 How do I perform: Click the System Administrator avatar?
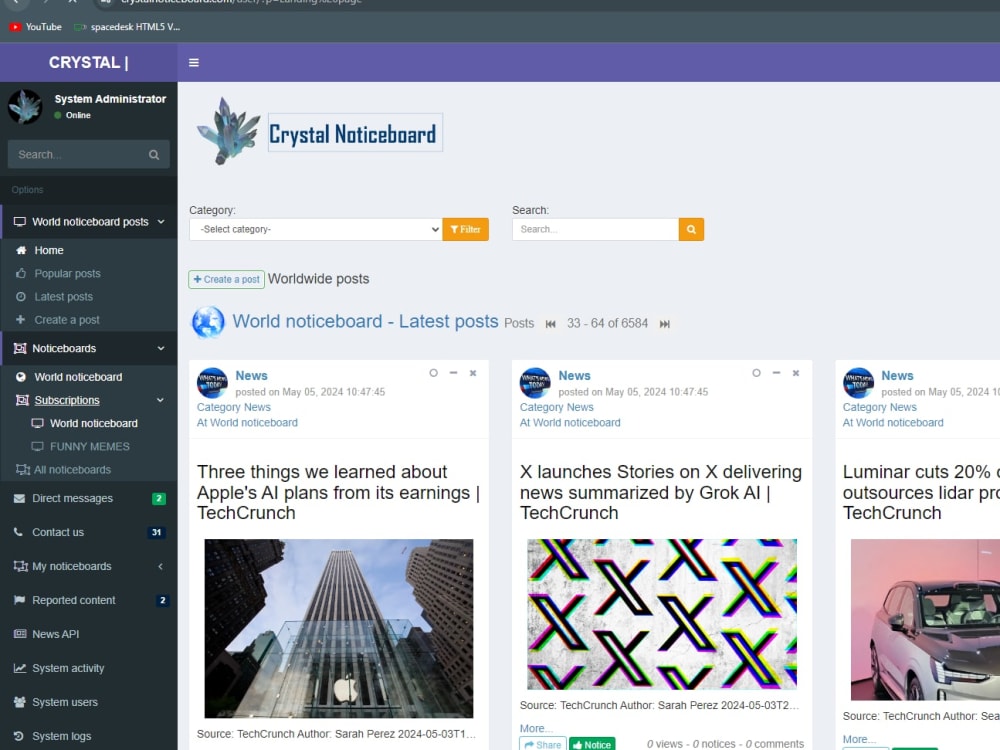[25, 106]
